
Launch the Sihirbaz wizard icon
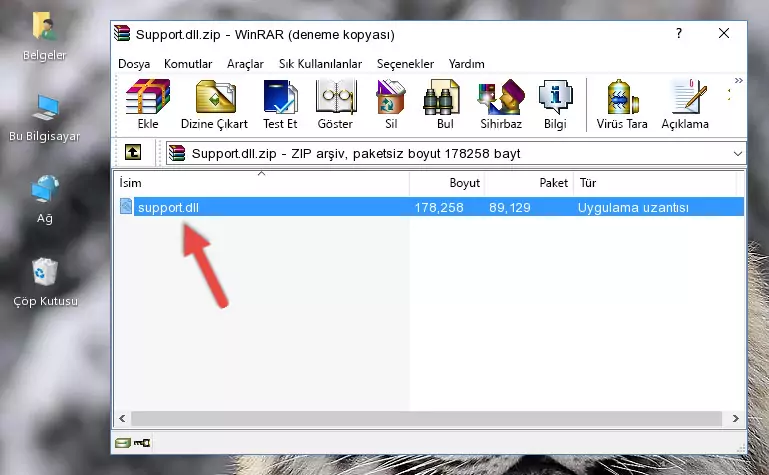[x=501, y=97]
